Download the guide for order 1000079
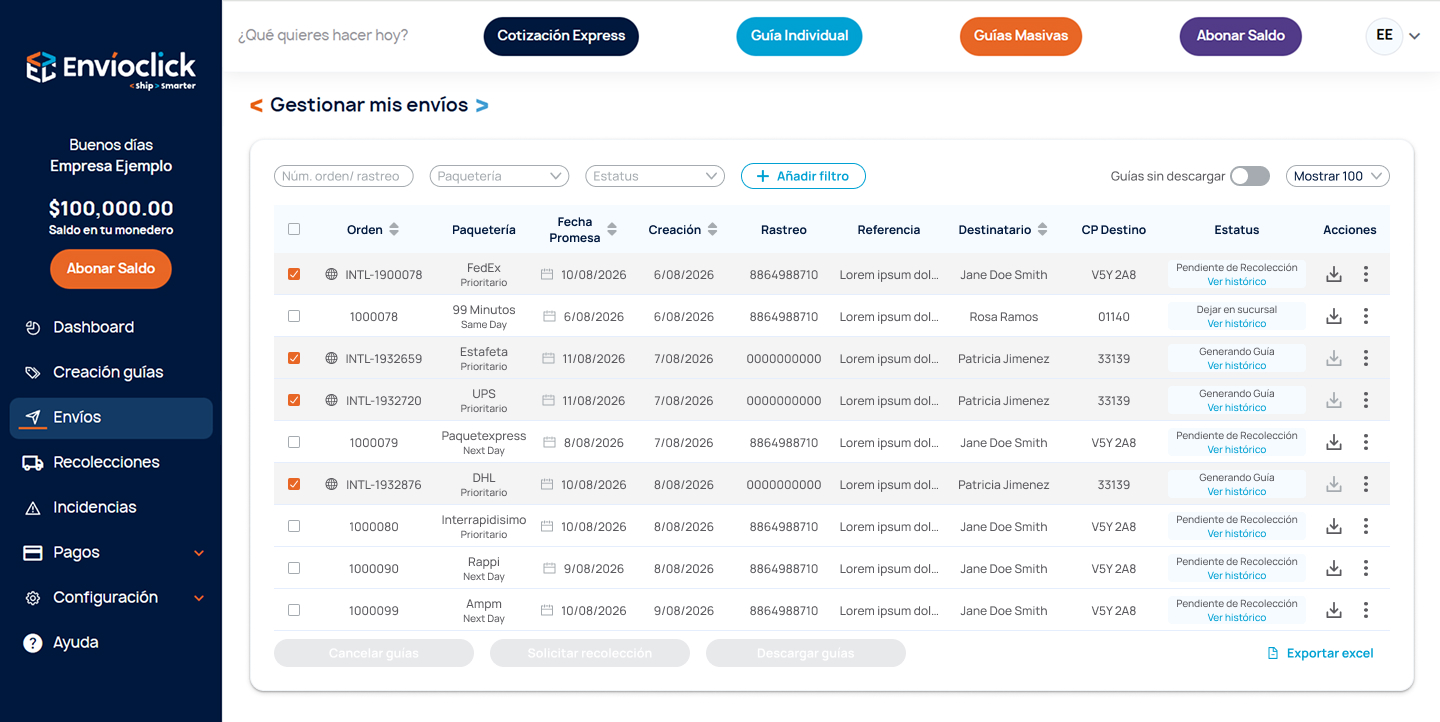Screen dimensions: 1440x722 point(1333,442)
